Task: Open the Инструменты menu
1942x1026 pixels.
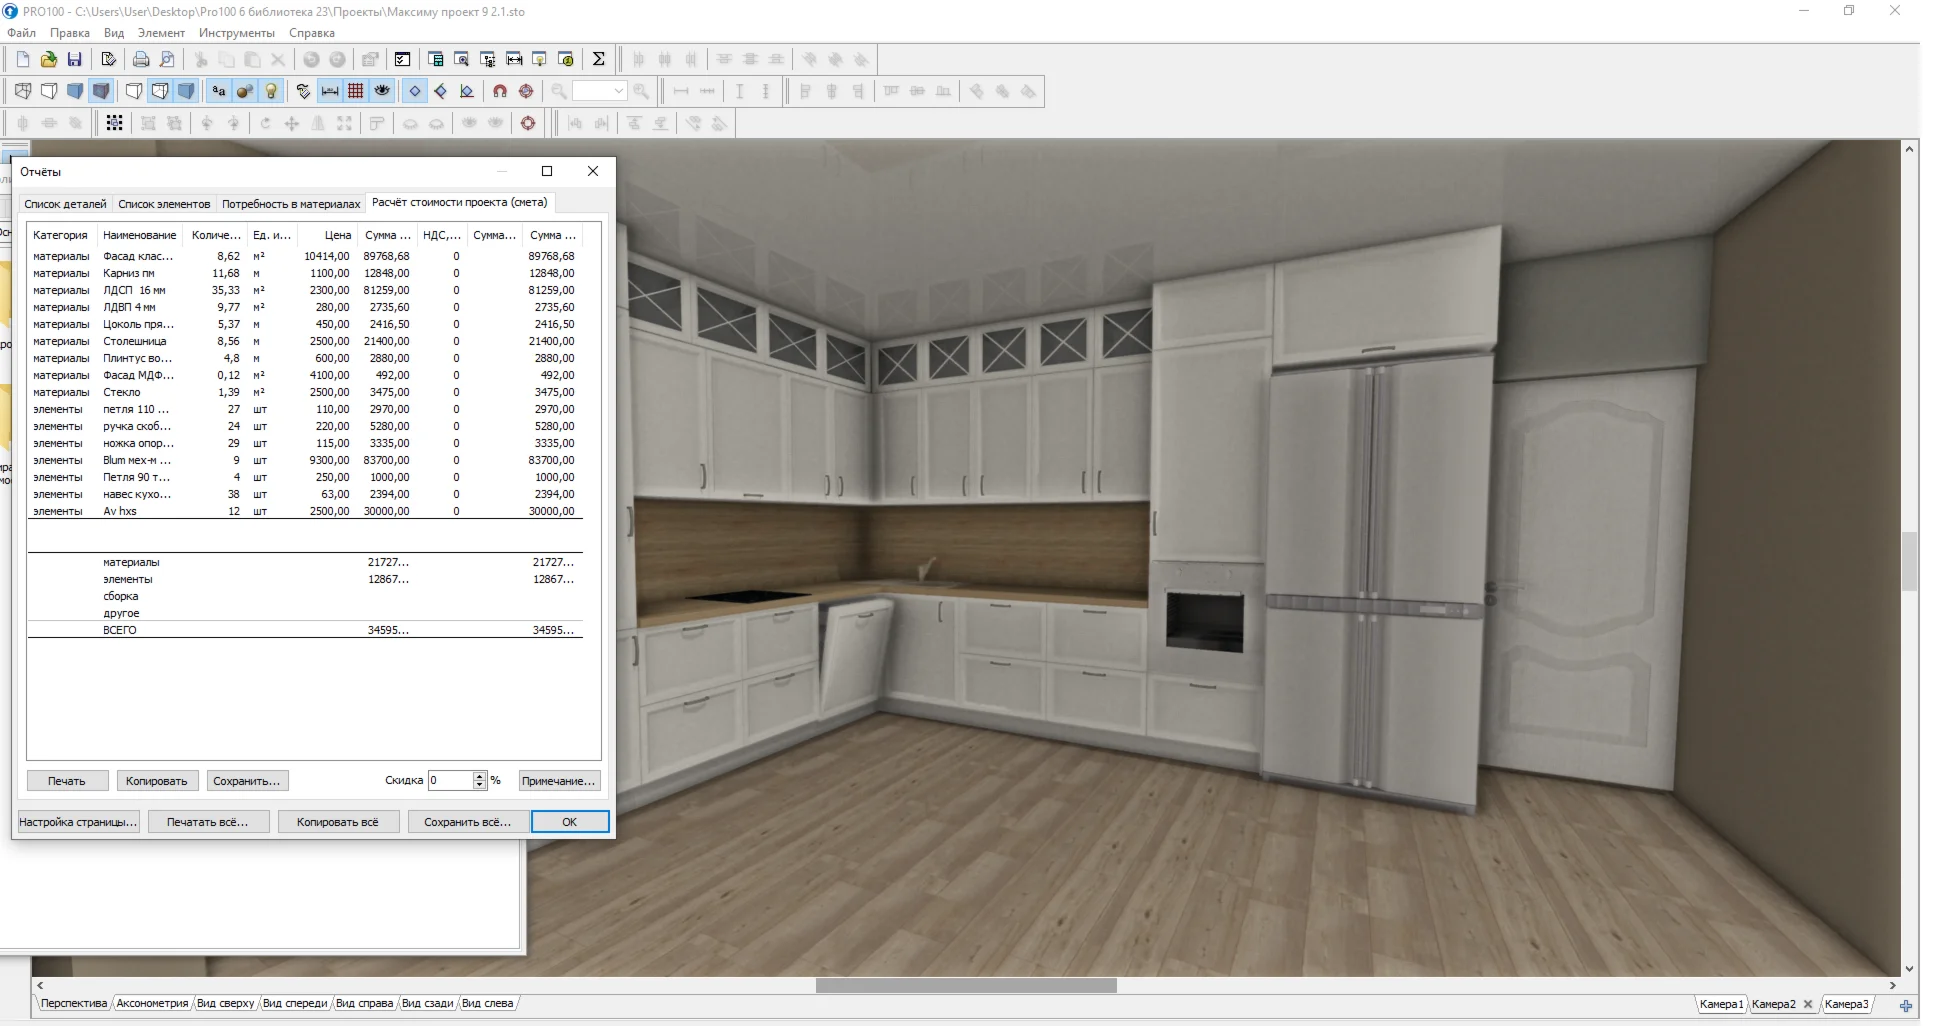Action: [x=236, y=33]
